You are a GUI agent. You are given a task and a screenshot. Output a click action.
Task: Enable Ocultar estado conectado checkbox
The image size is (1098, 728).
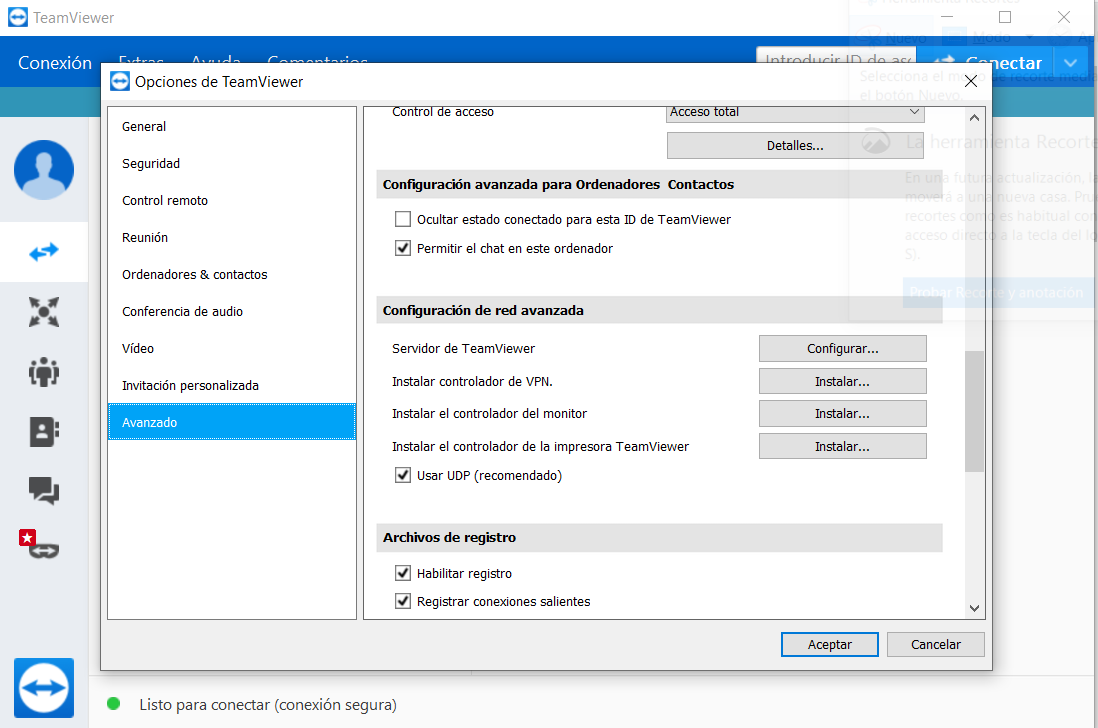pos(403,219)
